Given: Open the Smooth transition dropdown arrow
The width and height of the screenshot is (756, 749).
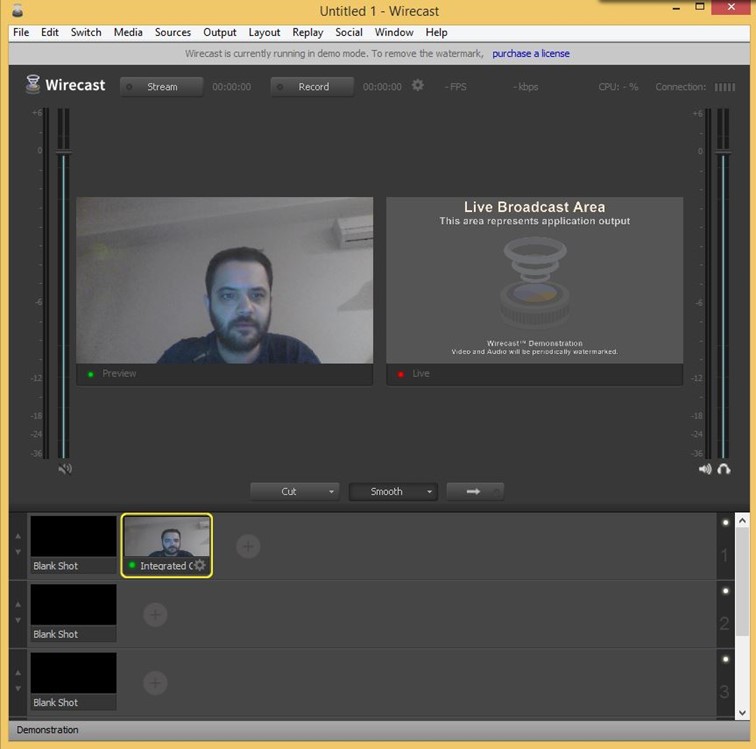Looking at the screenshot, I should (429, 491).
